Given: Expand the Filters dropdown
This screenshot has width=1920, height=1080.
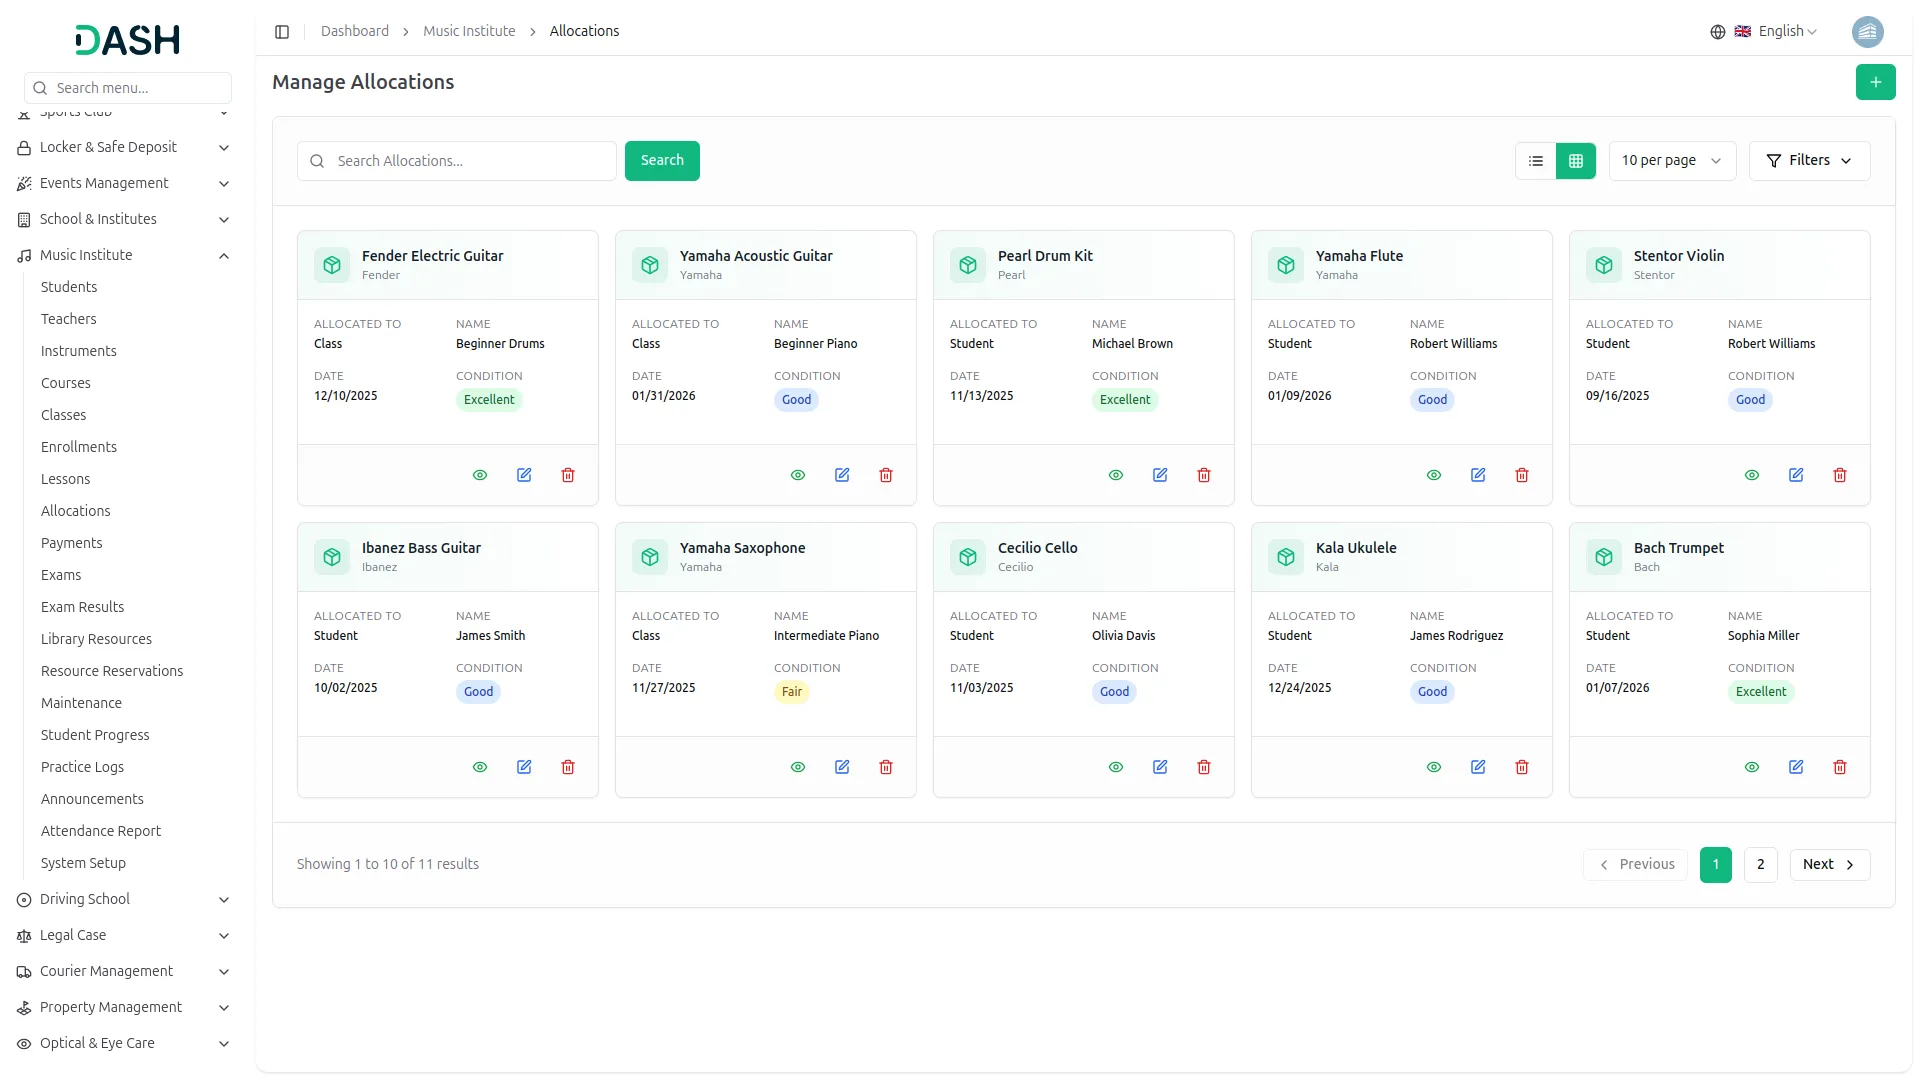Looking at the screenshot, I should (1809, 161).
